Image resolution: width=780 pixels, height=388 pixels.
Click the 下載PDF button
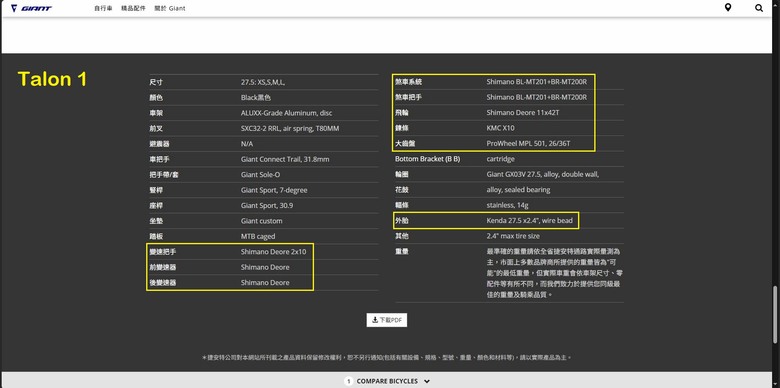pos(387,320)
